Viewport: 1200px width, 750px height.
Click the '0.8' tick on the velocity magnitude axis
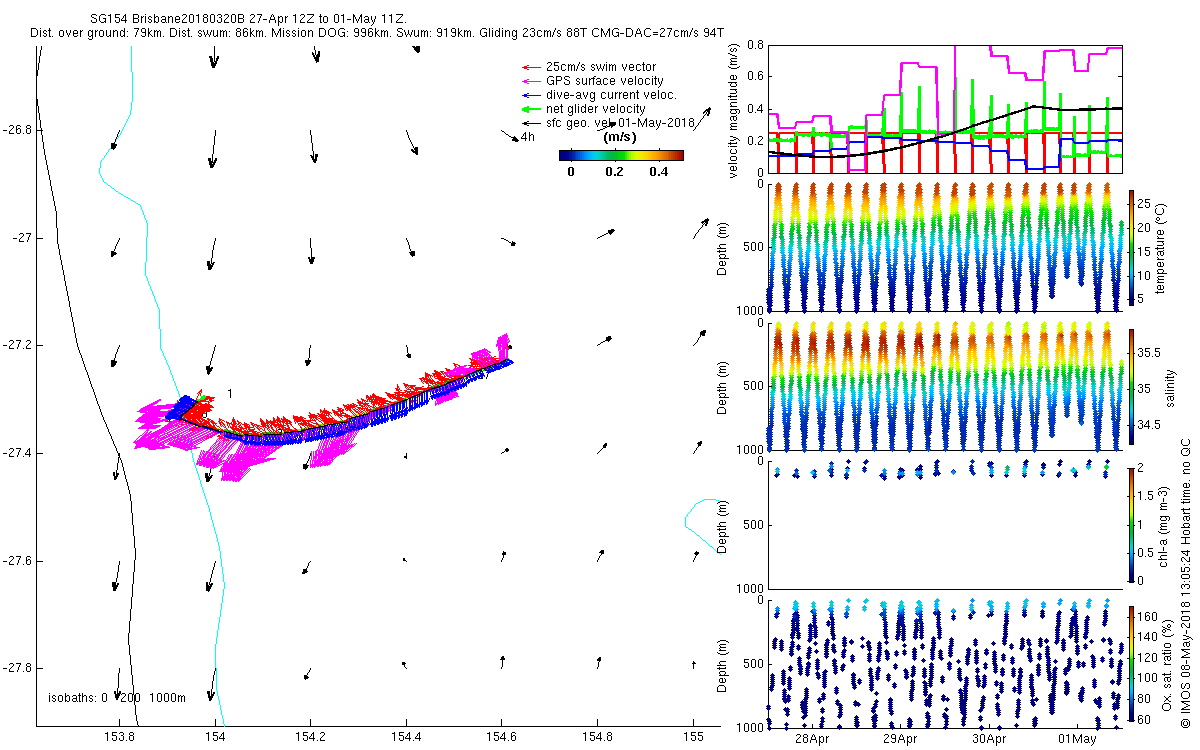coord(756,46)
